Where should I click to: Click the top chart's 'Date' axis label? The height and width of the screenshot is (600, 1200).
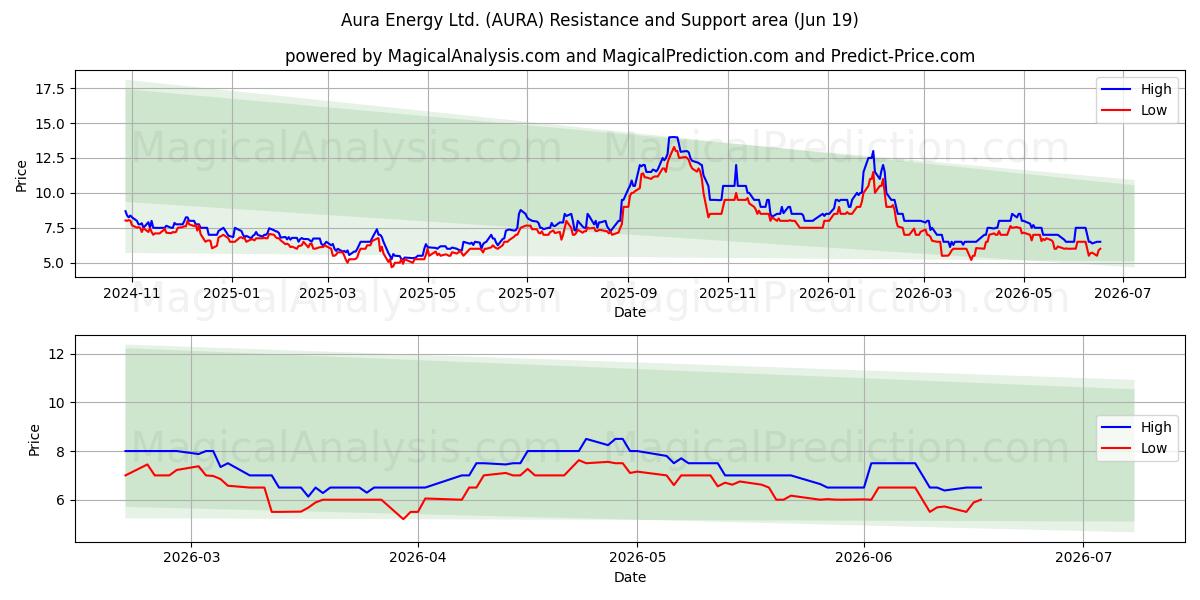[630, 312]
